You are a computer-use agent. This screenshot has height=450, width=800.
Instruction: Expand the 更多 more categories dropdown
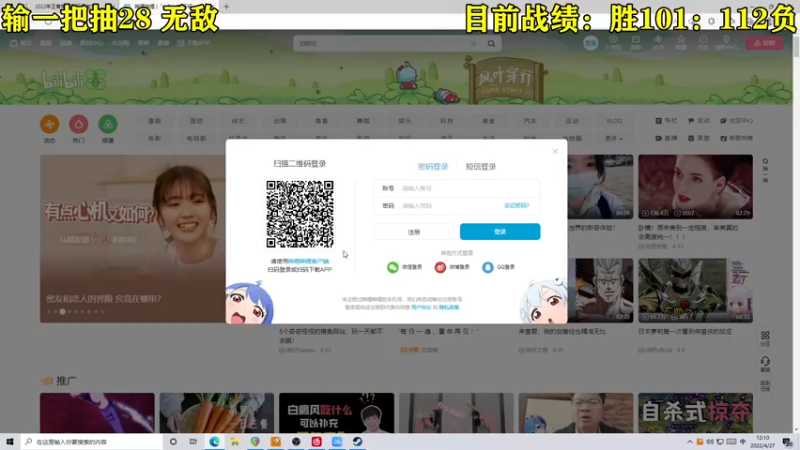(614, 138)
